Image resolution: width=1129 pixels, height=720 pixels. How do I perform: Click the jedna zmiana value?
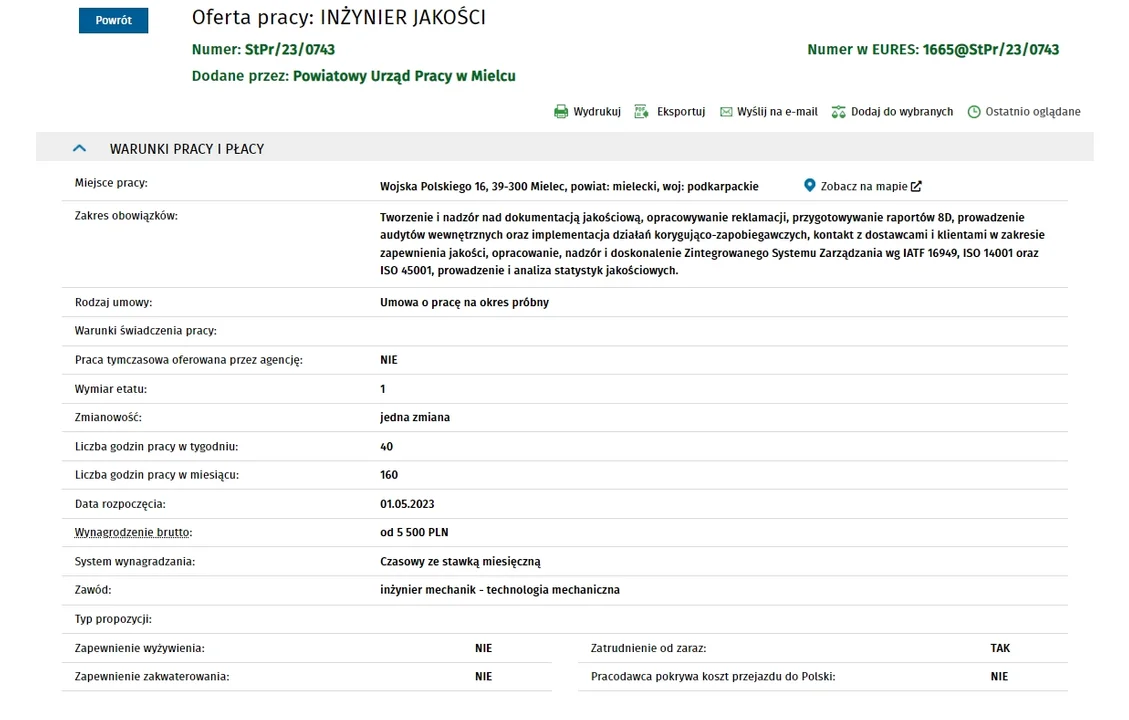click(x=415, y=417)
